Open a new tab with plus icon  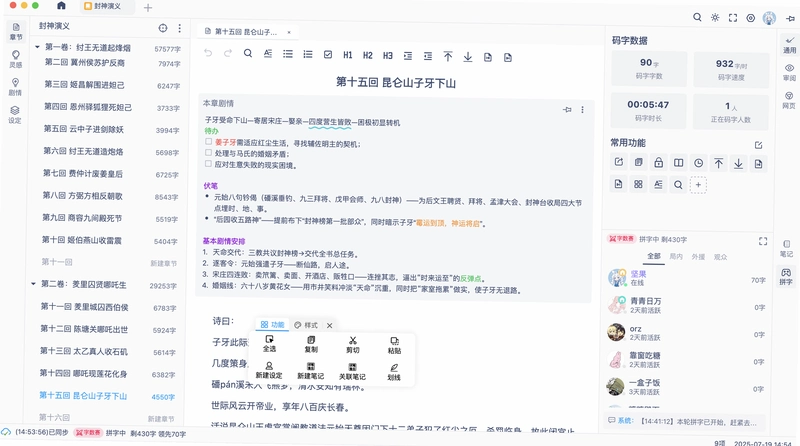(x=148, y=8)
